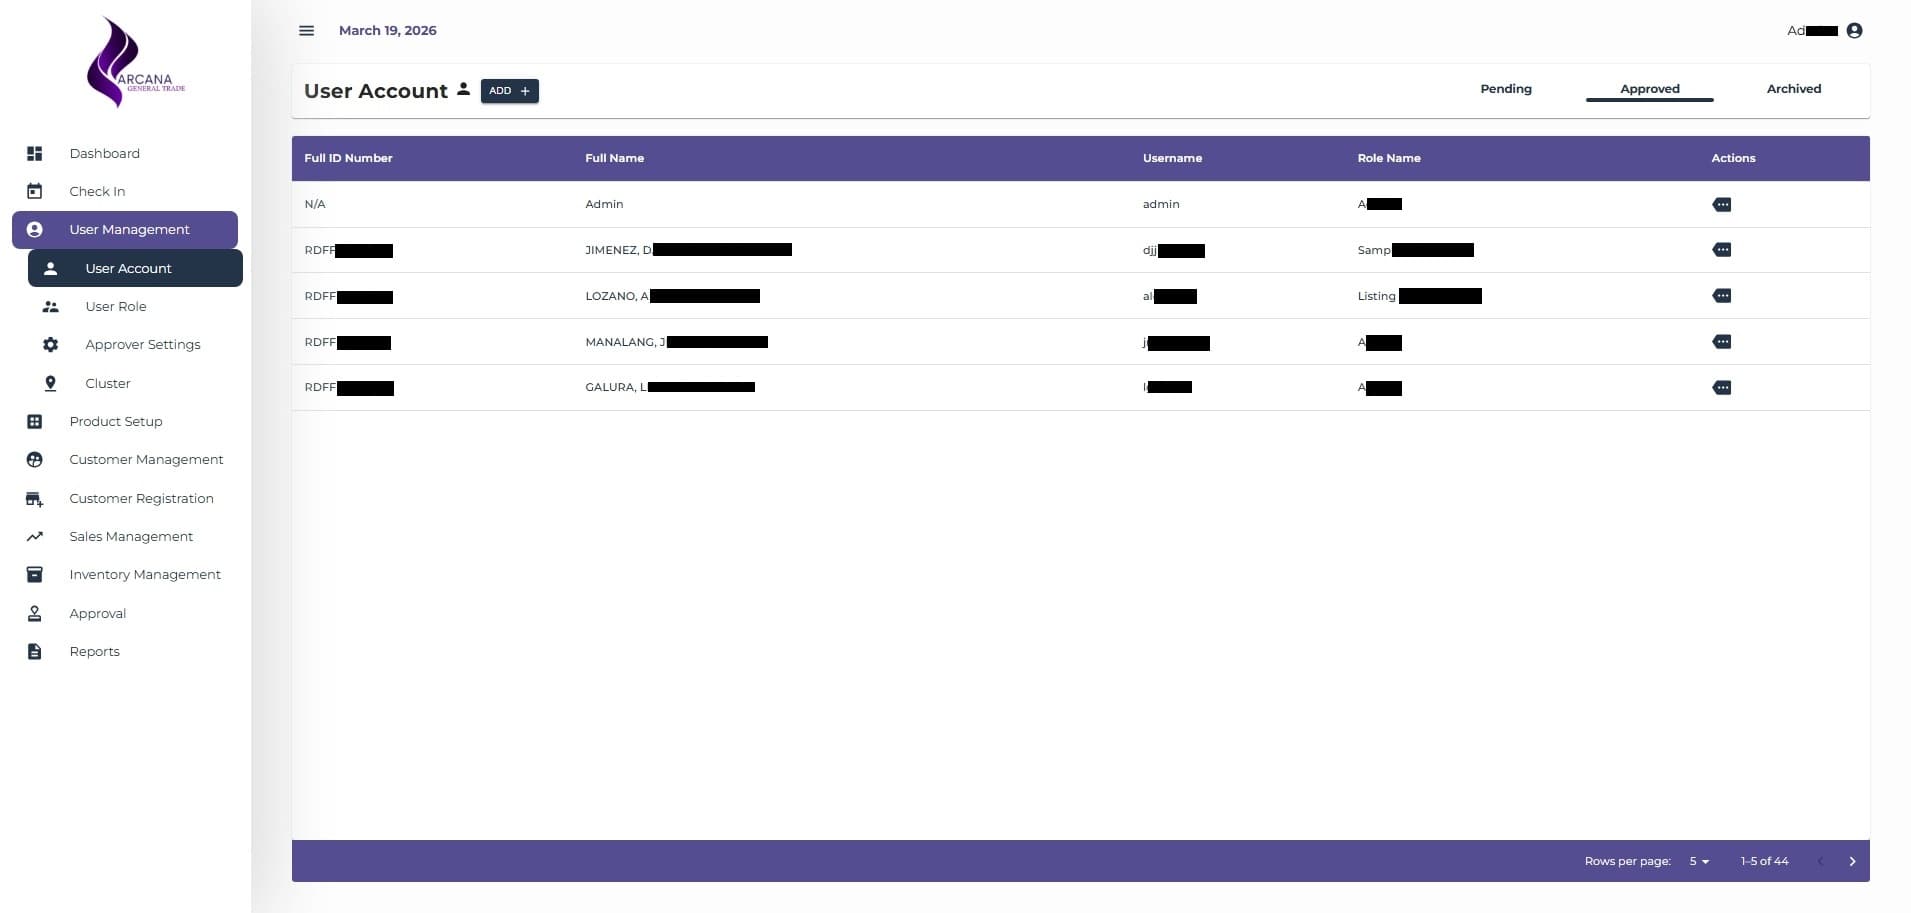Screen dimensions: 1911x913
Task: Collapse the sidebar with the hamburger menu
Action: tap(307, 30)
